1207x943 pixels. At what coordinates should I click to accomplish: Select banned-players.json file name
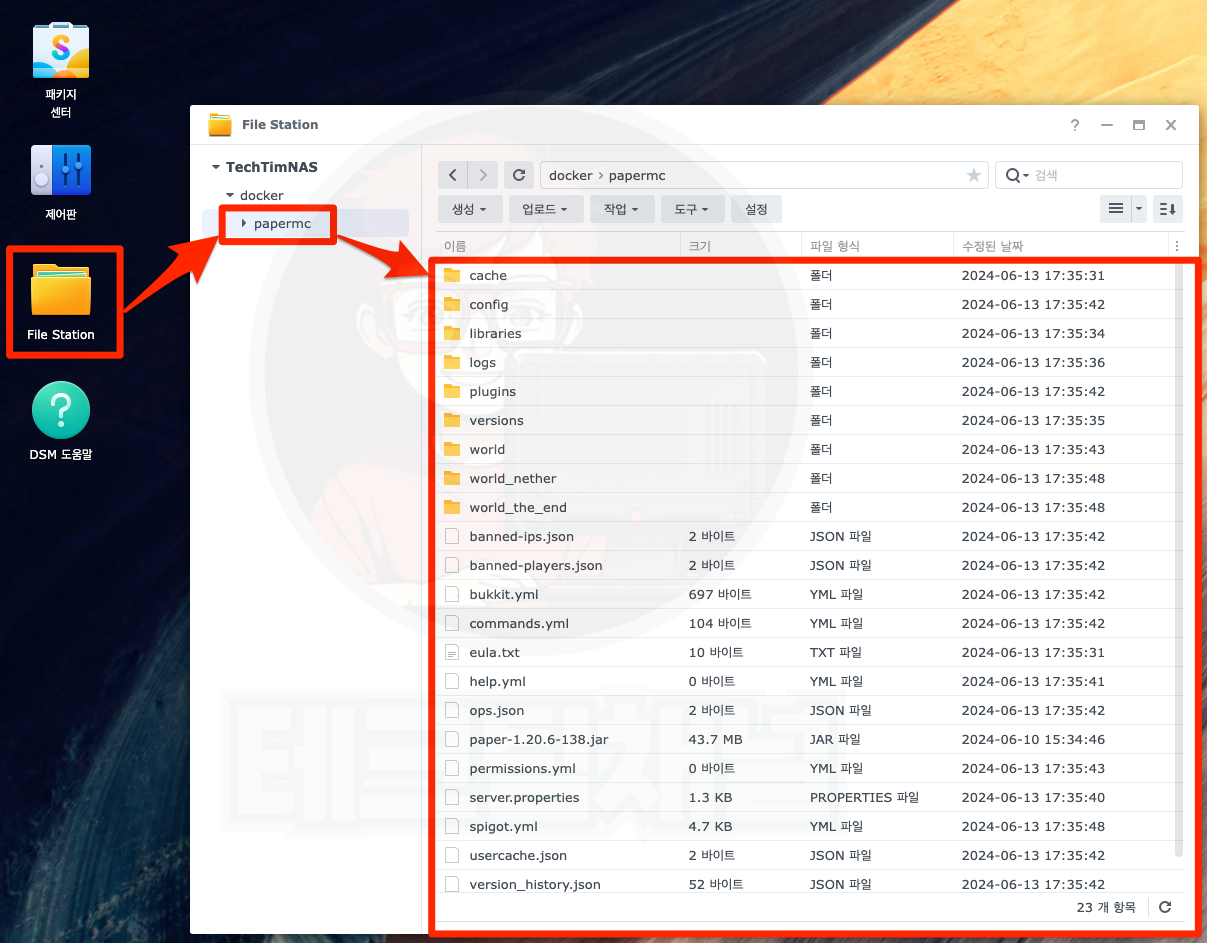[536, 565]
